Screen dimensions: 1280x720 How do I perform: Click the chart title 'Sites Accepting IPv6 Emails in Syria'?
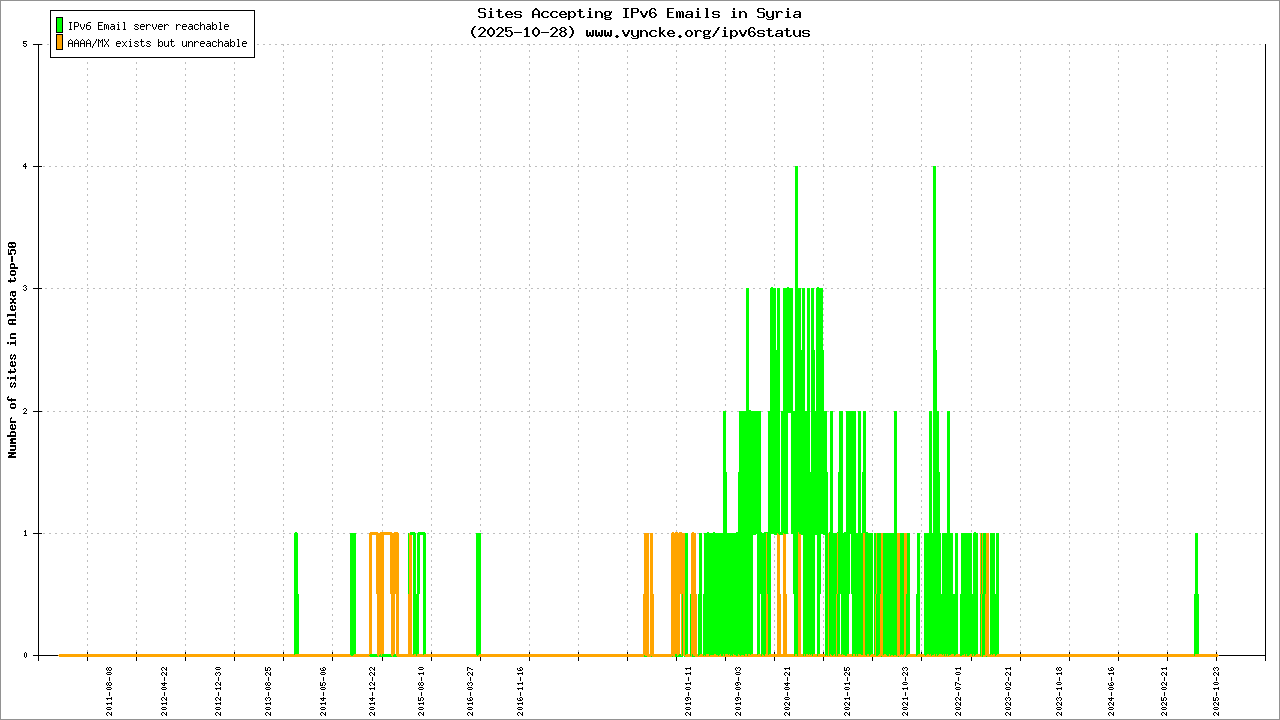click(x=639, y=13)
